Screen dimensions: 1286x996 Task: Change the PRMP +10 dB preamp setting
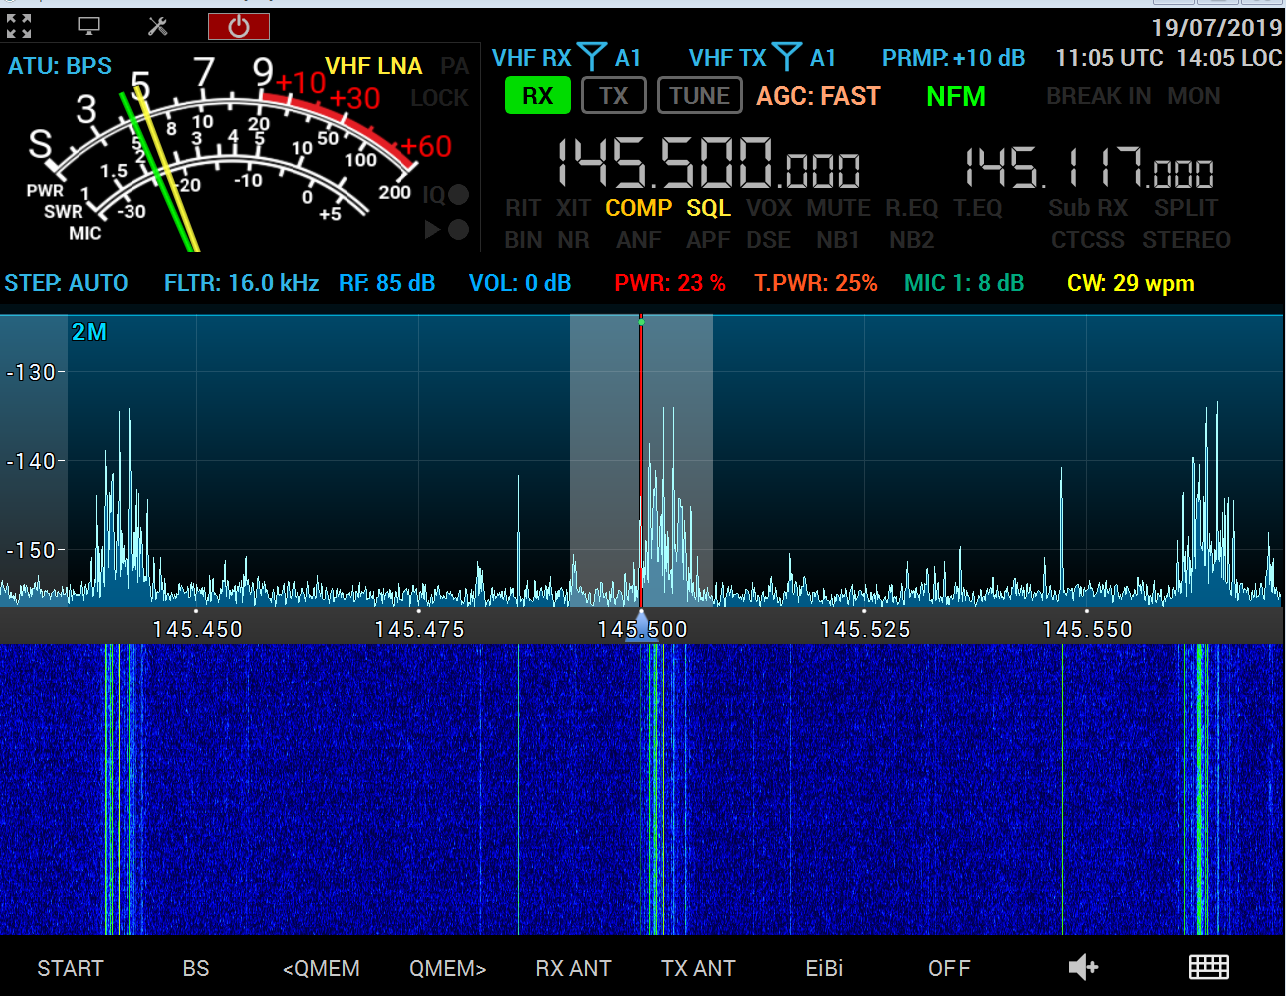click(953, 58)
